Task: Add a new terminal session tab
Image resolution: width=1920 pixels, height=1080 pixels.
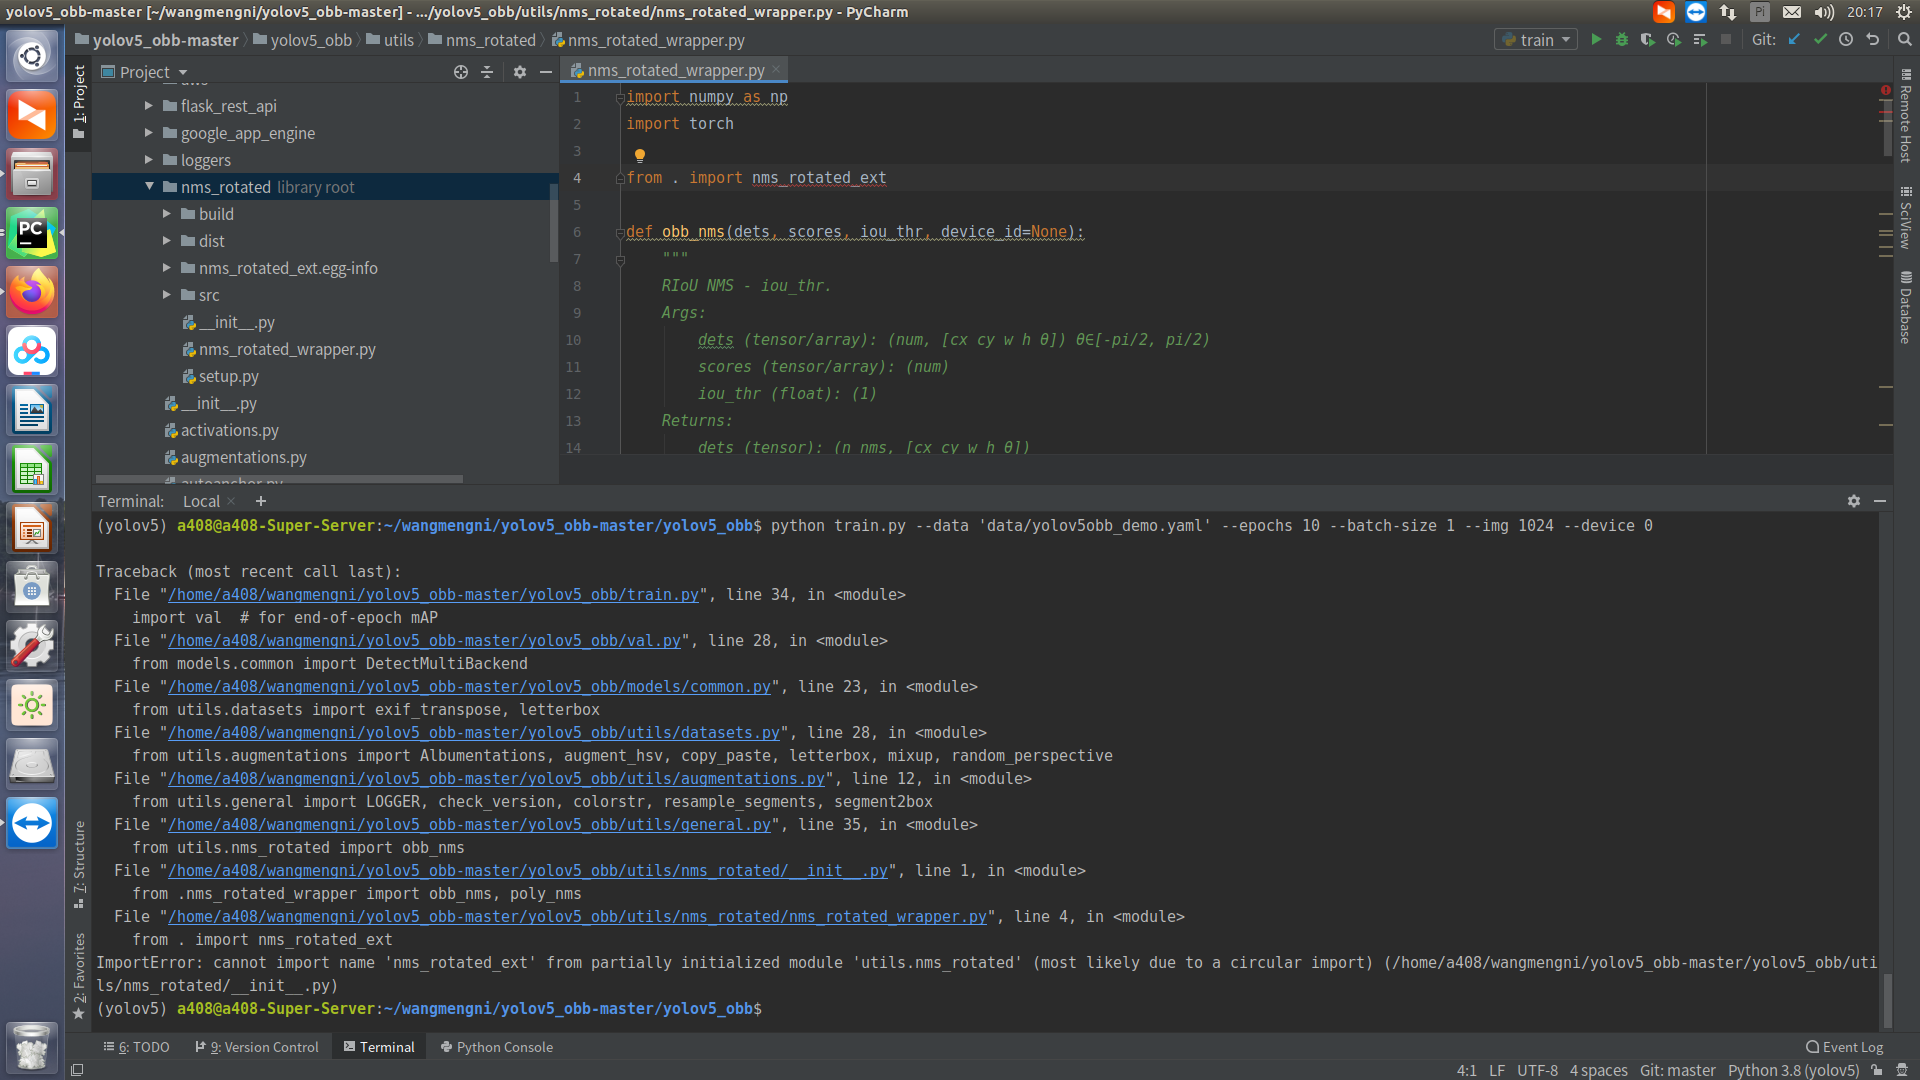Action: click(261, 501)
